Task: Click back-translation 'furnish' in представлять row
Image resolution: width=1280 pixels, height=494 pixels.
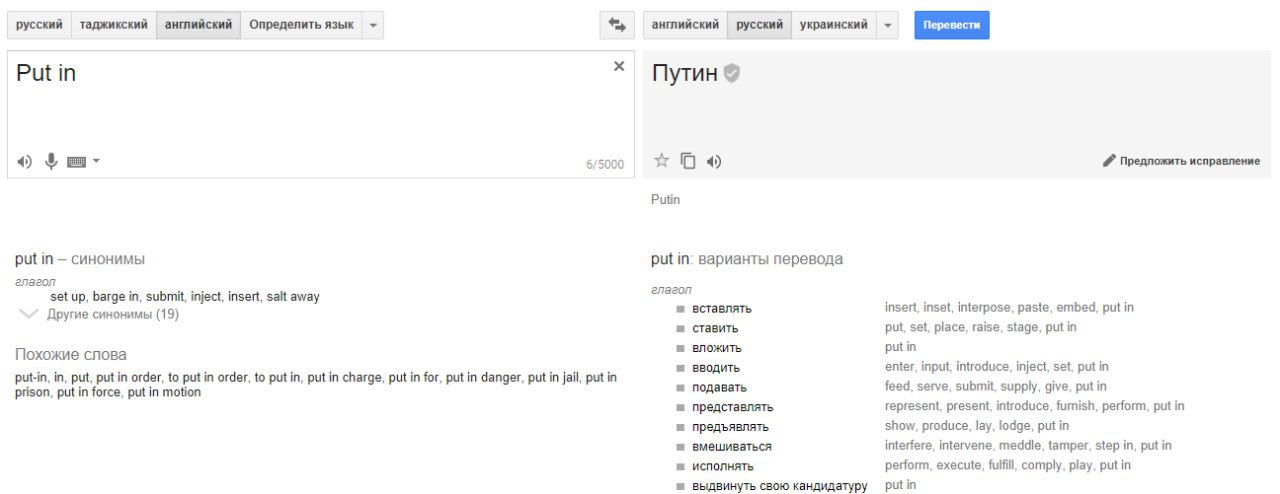Action: click(x=1076, y=406)
